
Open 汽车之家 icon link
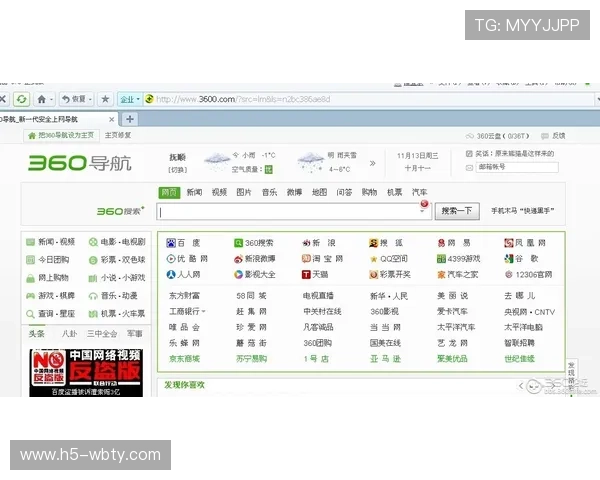click(441, 275)
